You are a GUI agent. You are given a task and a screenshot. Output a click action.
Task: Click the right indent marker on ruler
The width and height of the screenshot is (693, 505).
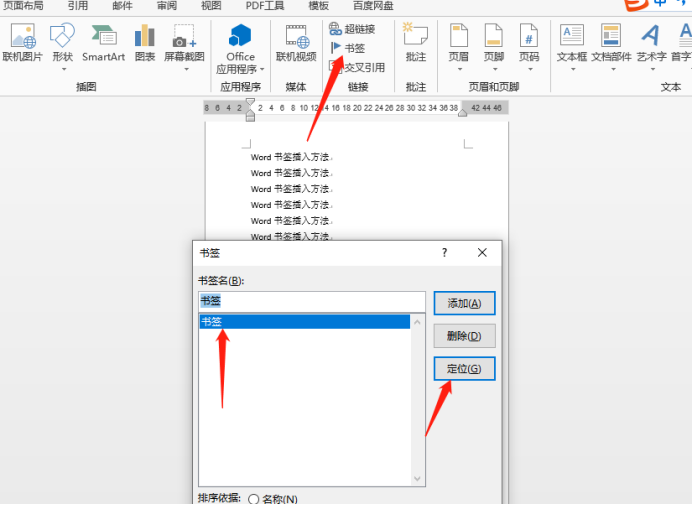tap(462, 113)
